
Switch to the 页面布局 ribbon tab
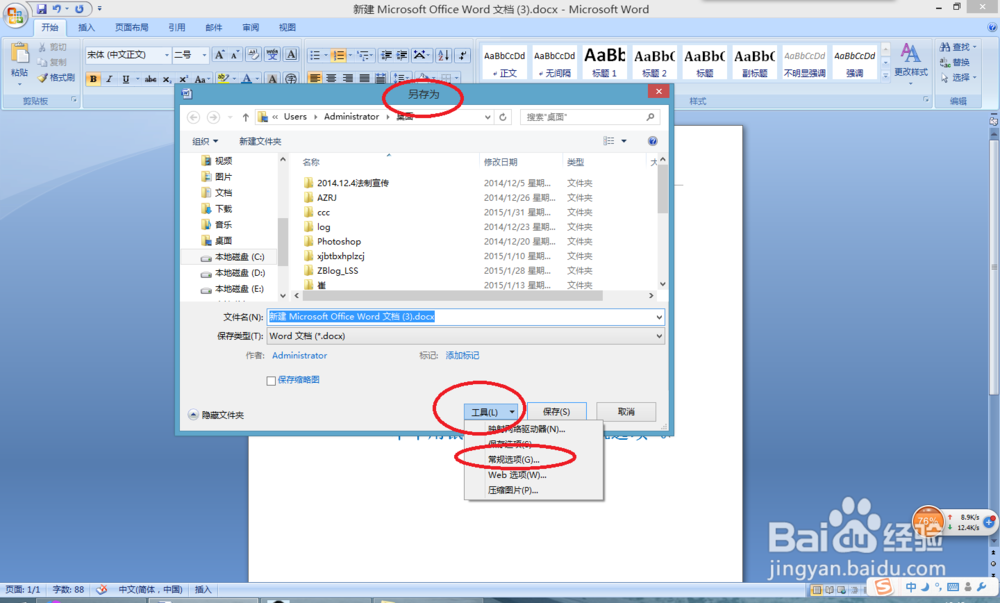131,27
